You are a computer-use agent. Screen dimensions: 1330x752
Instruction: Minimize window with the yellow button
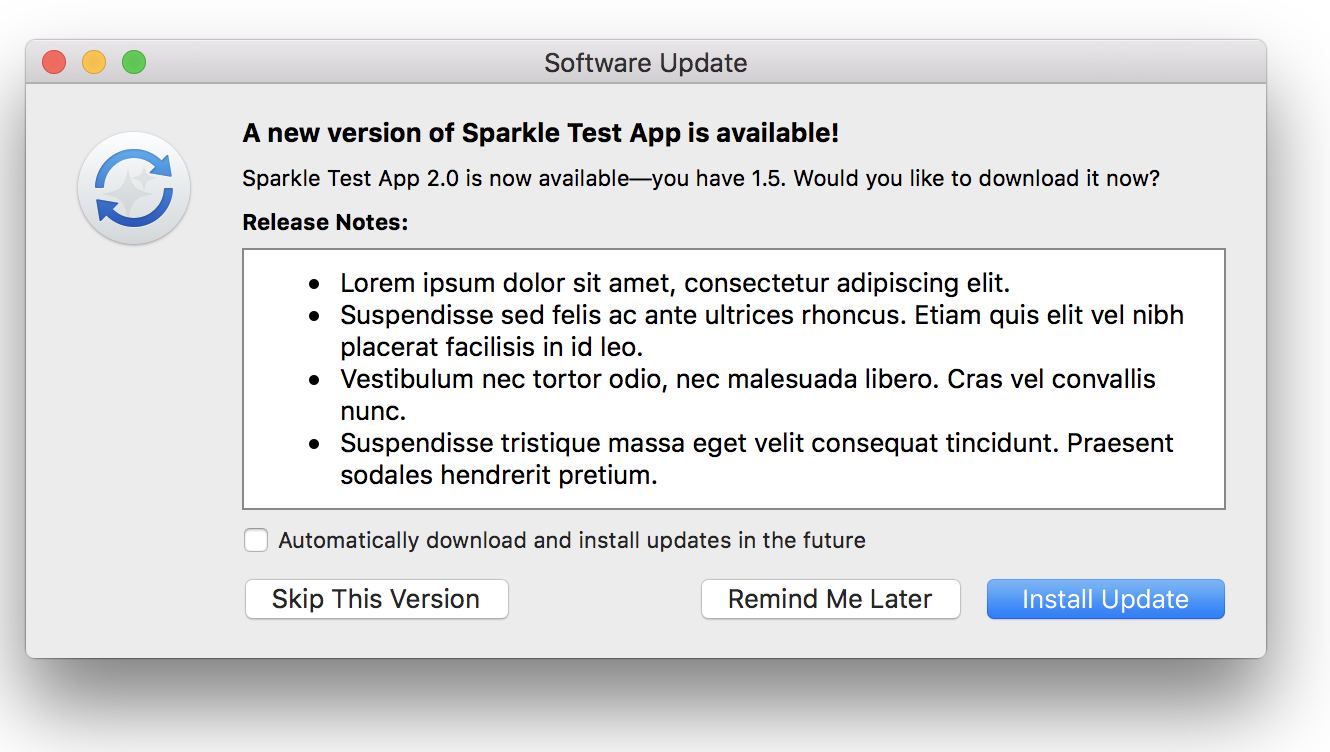[94, 62]
